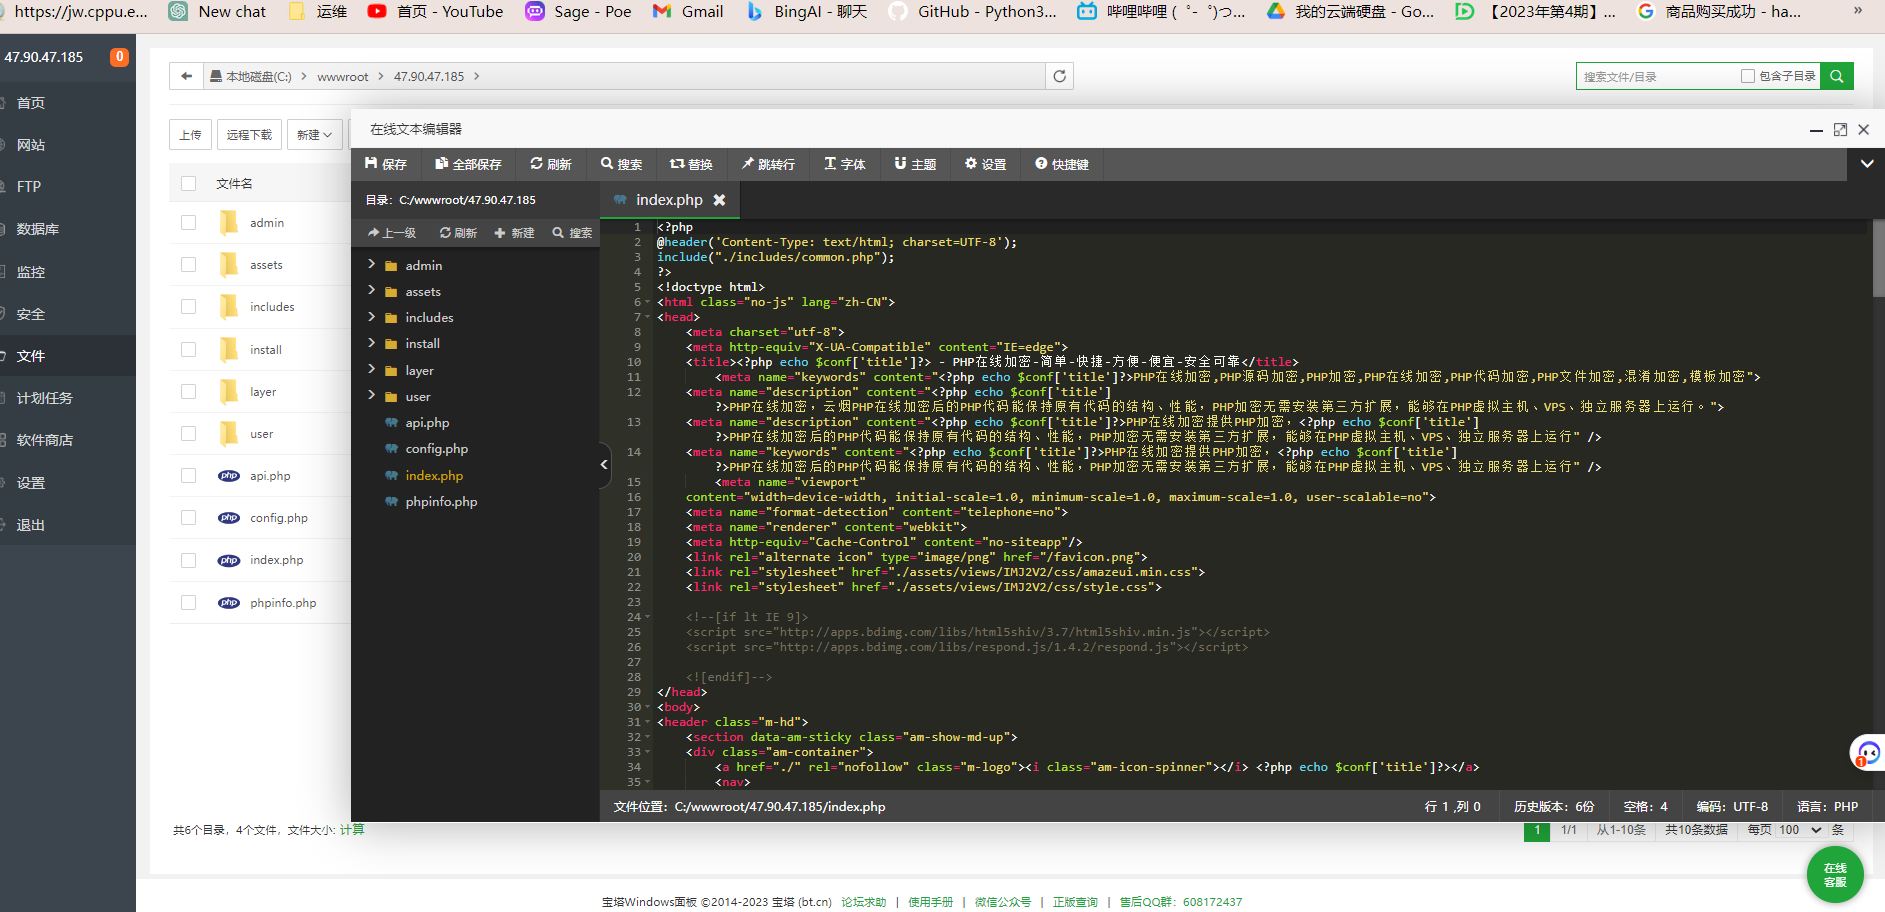Click the Save button in editor toolbar

386,164
